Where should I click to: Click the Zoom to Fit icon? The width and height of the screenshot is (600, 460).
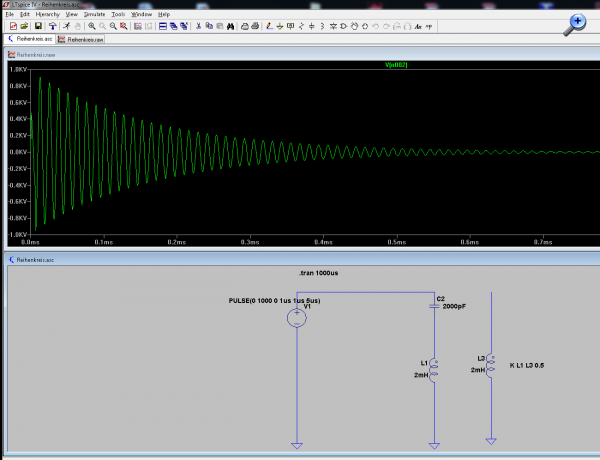[124, 26]
